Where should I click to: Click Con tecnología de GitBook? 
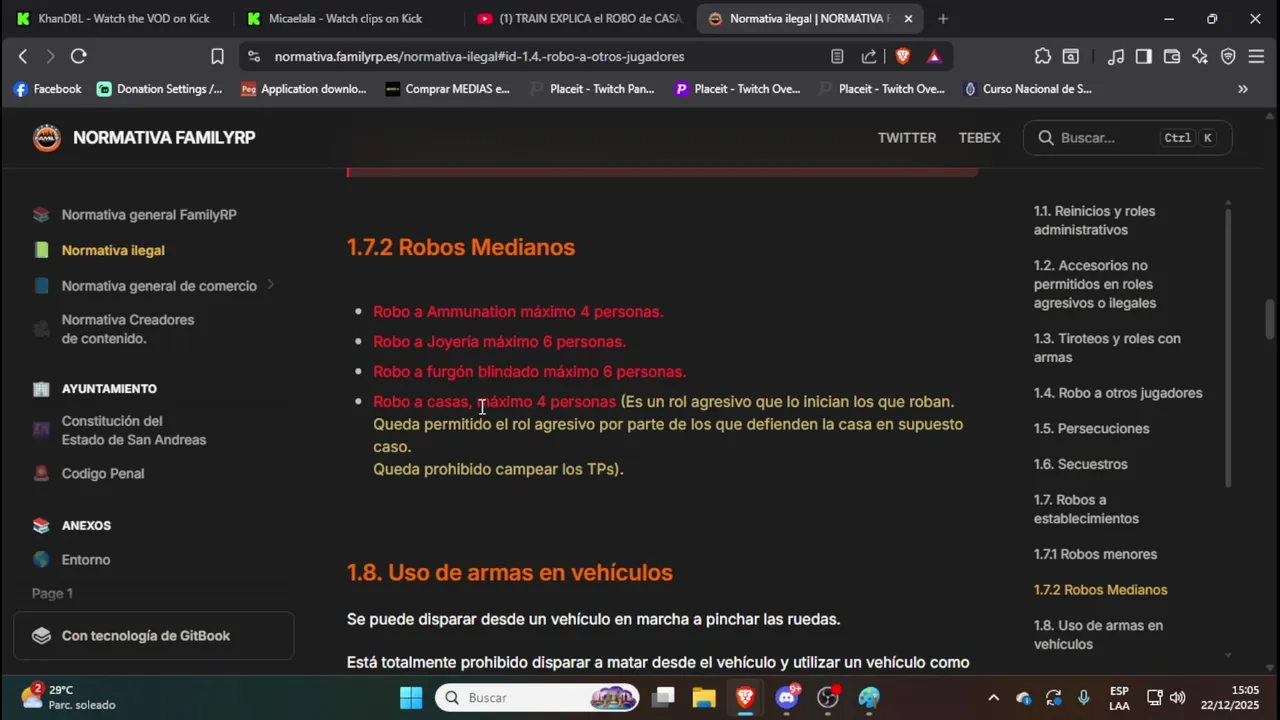[x=154, y=636]
